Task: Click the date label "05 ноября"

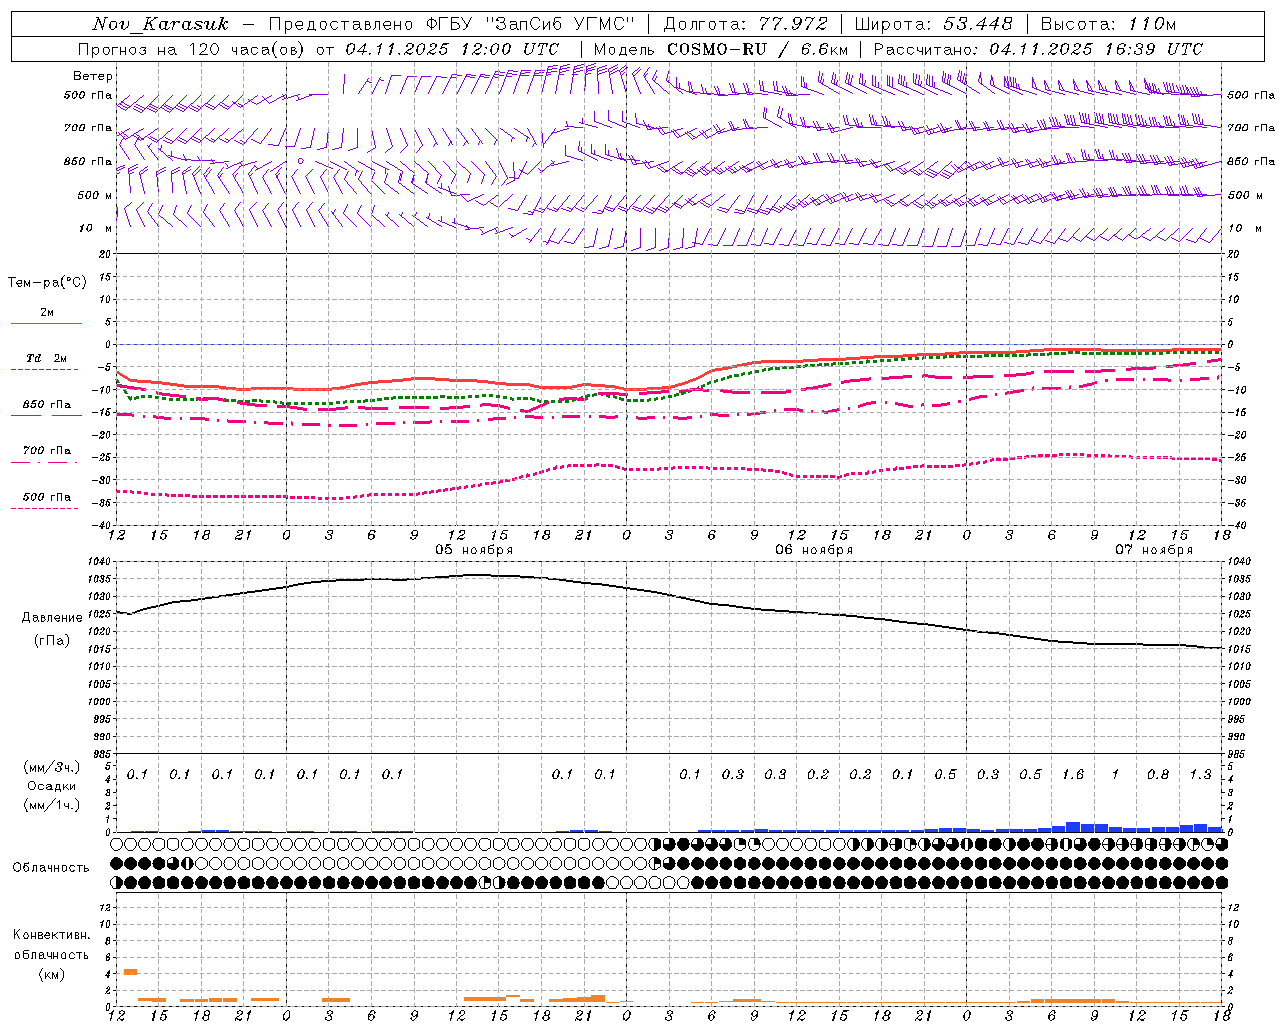Action: 474,550
